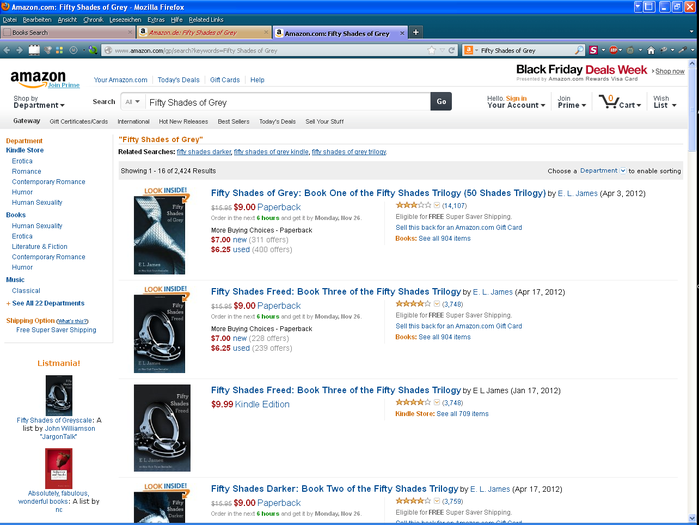Click the magnifier in the Firefox search box

pyautogui.click(x=579, y=50)
